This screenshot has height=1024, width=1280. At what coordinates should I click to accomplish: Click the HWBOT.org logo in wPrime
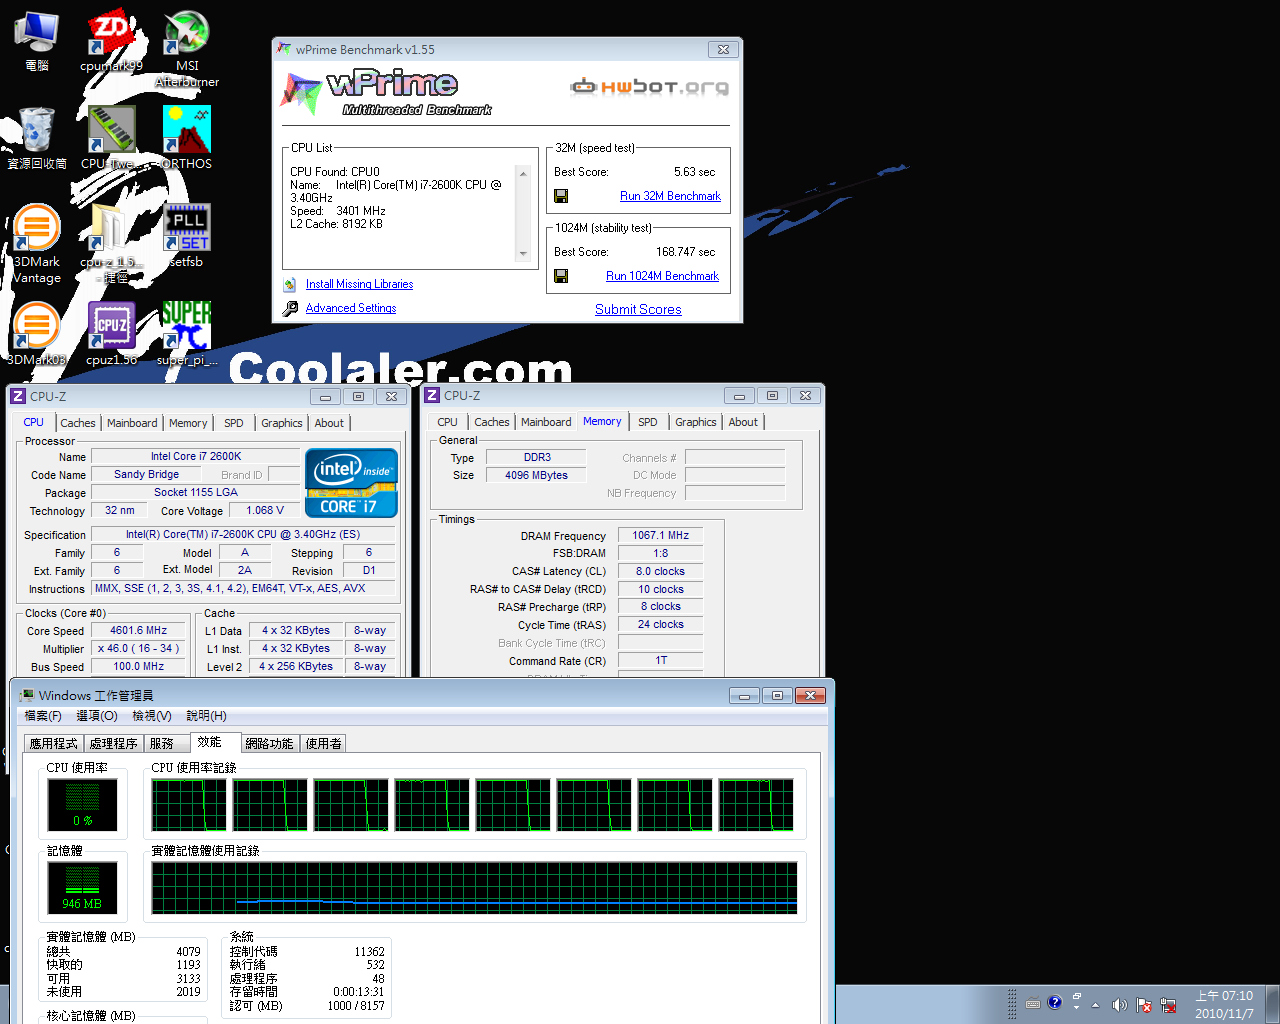pyautogui.click(x=649, y=87)
